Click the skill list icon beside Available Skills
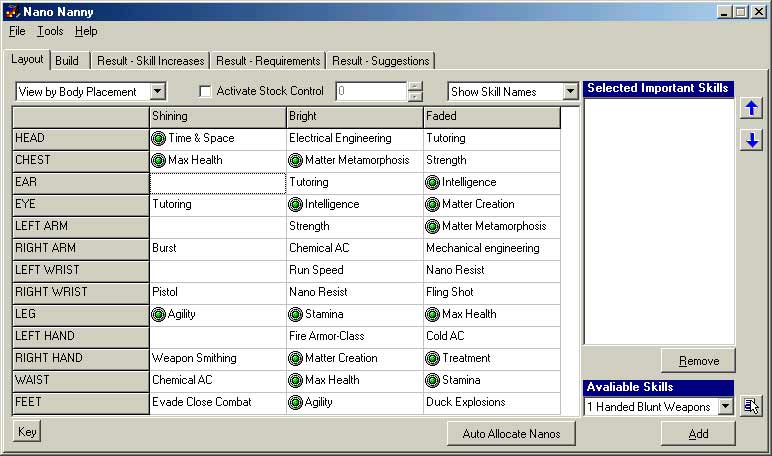This screenshot has height=456, width=772. pos(751,406)
